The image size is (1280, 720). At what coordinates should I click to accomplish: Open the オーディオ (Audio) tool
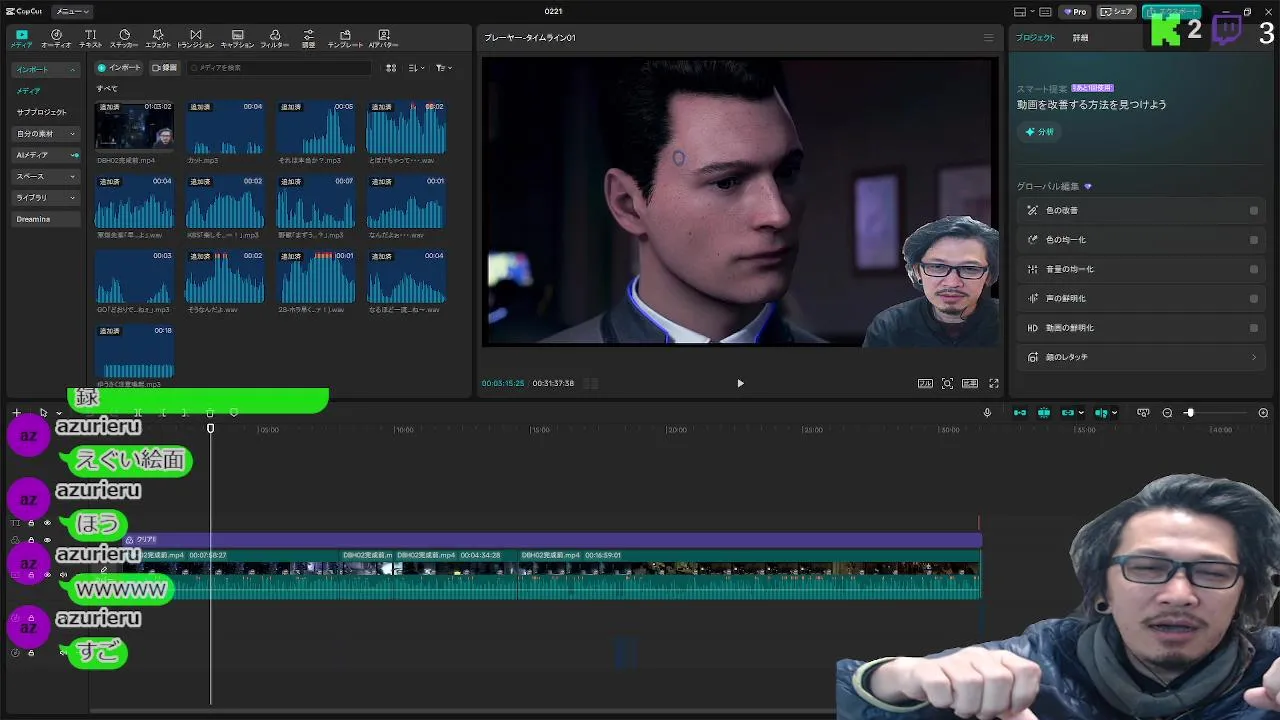point(56,38)
